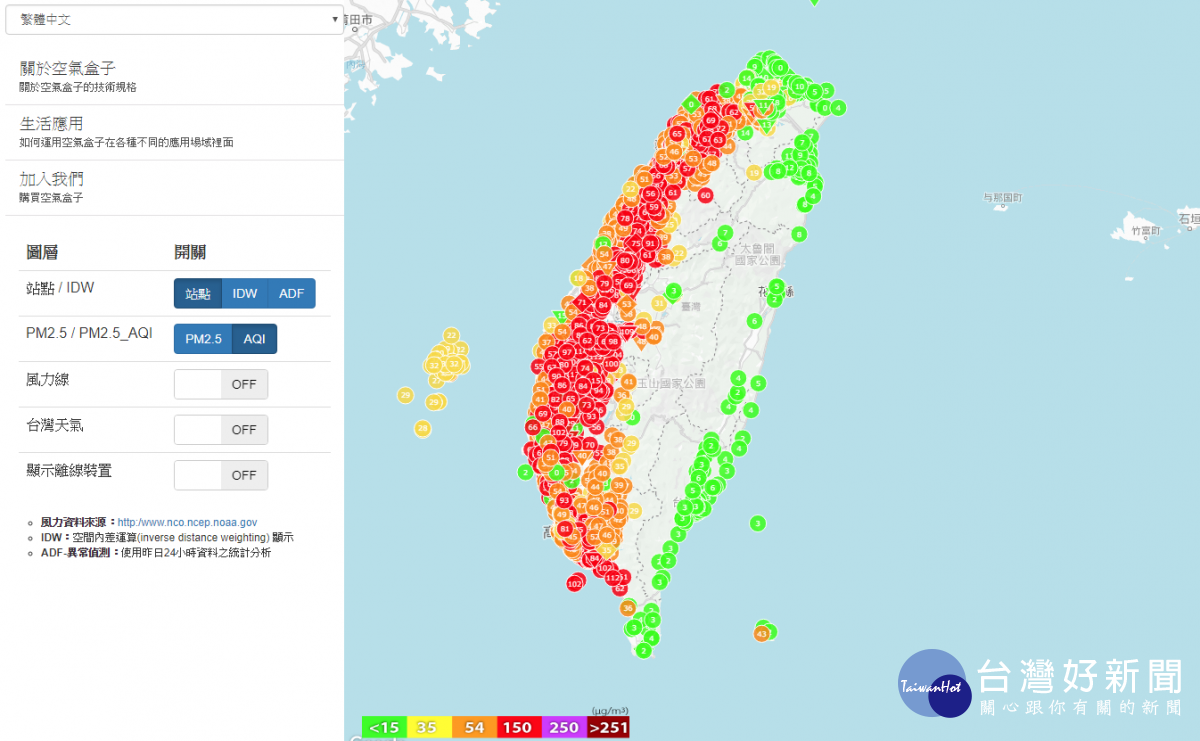
Task: Toggle the 風力線 wind lines switch
Action: click(221, 384)
